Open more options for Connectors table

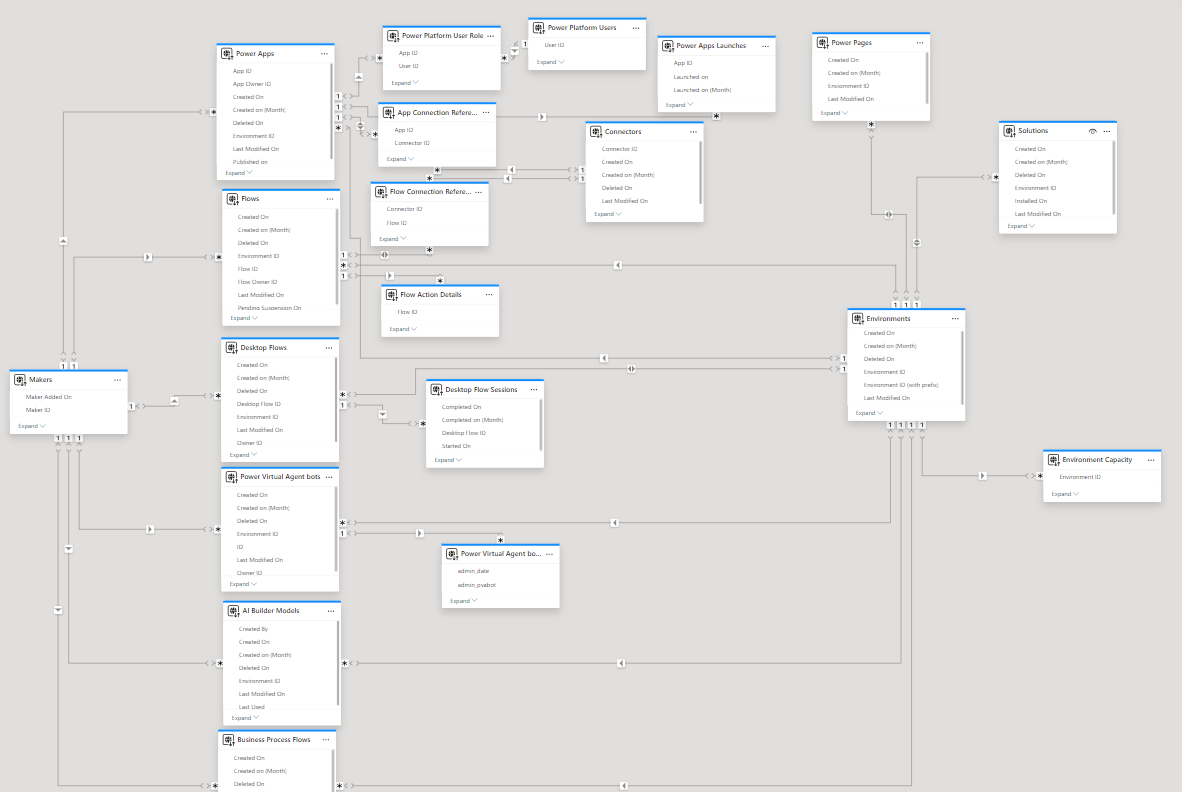tap(694, 132)
